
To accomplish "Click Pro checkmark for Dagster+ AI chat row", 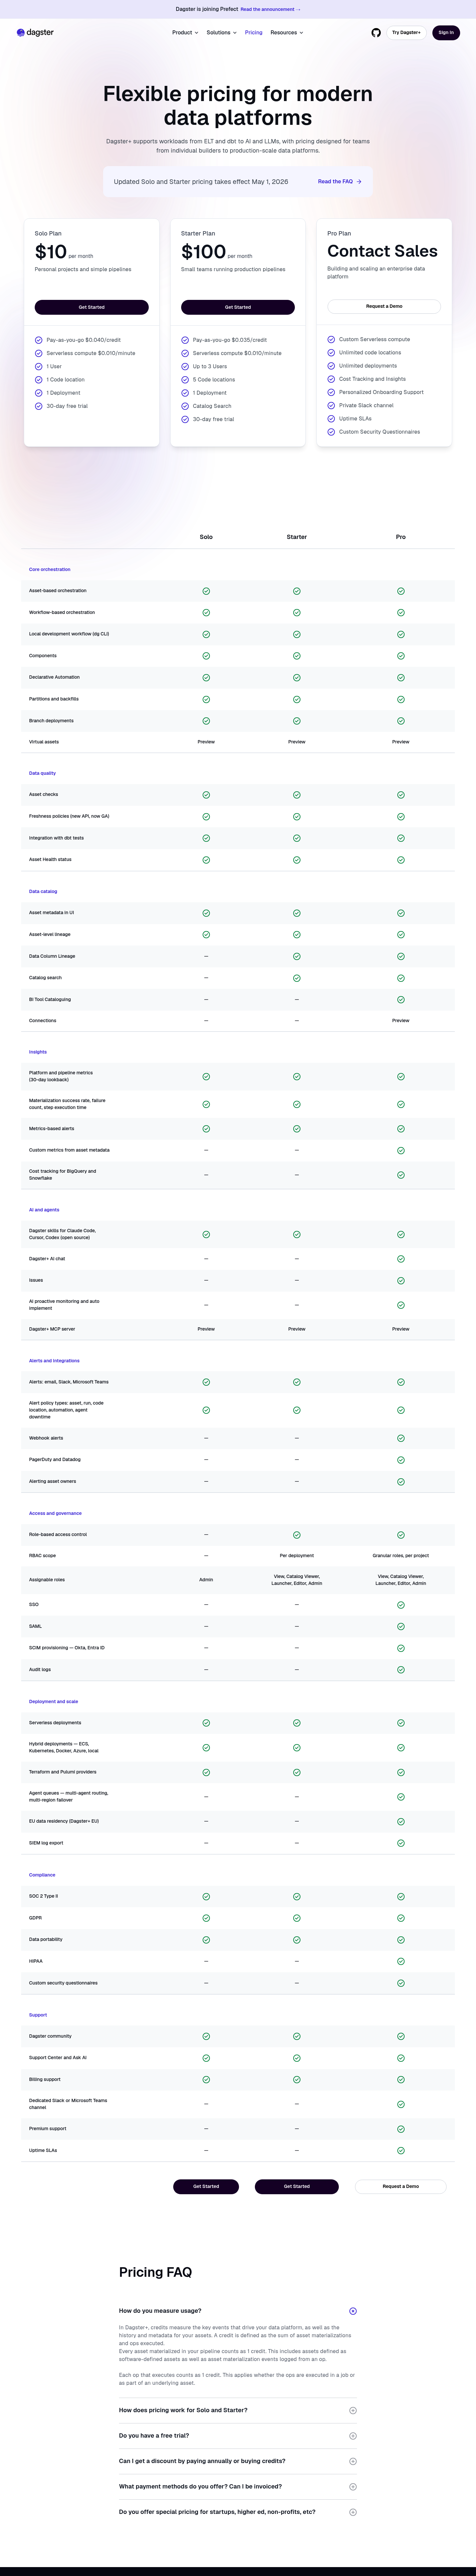I will 401,1259.
